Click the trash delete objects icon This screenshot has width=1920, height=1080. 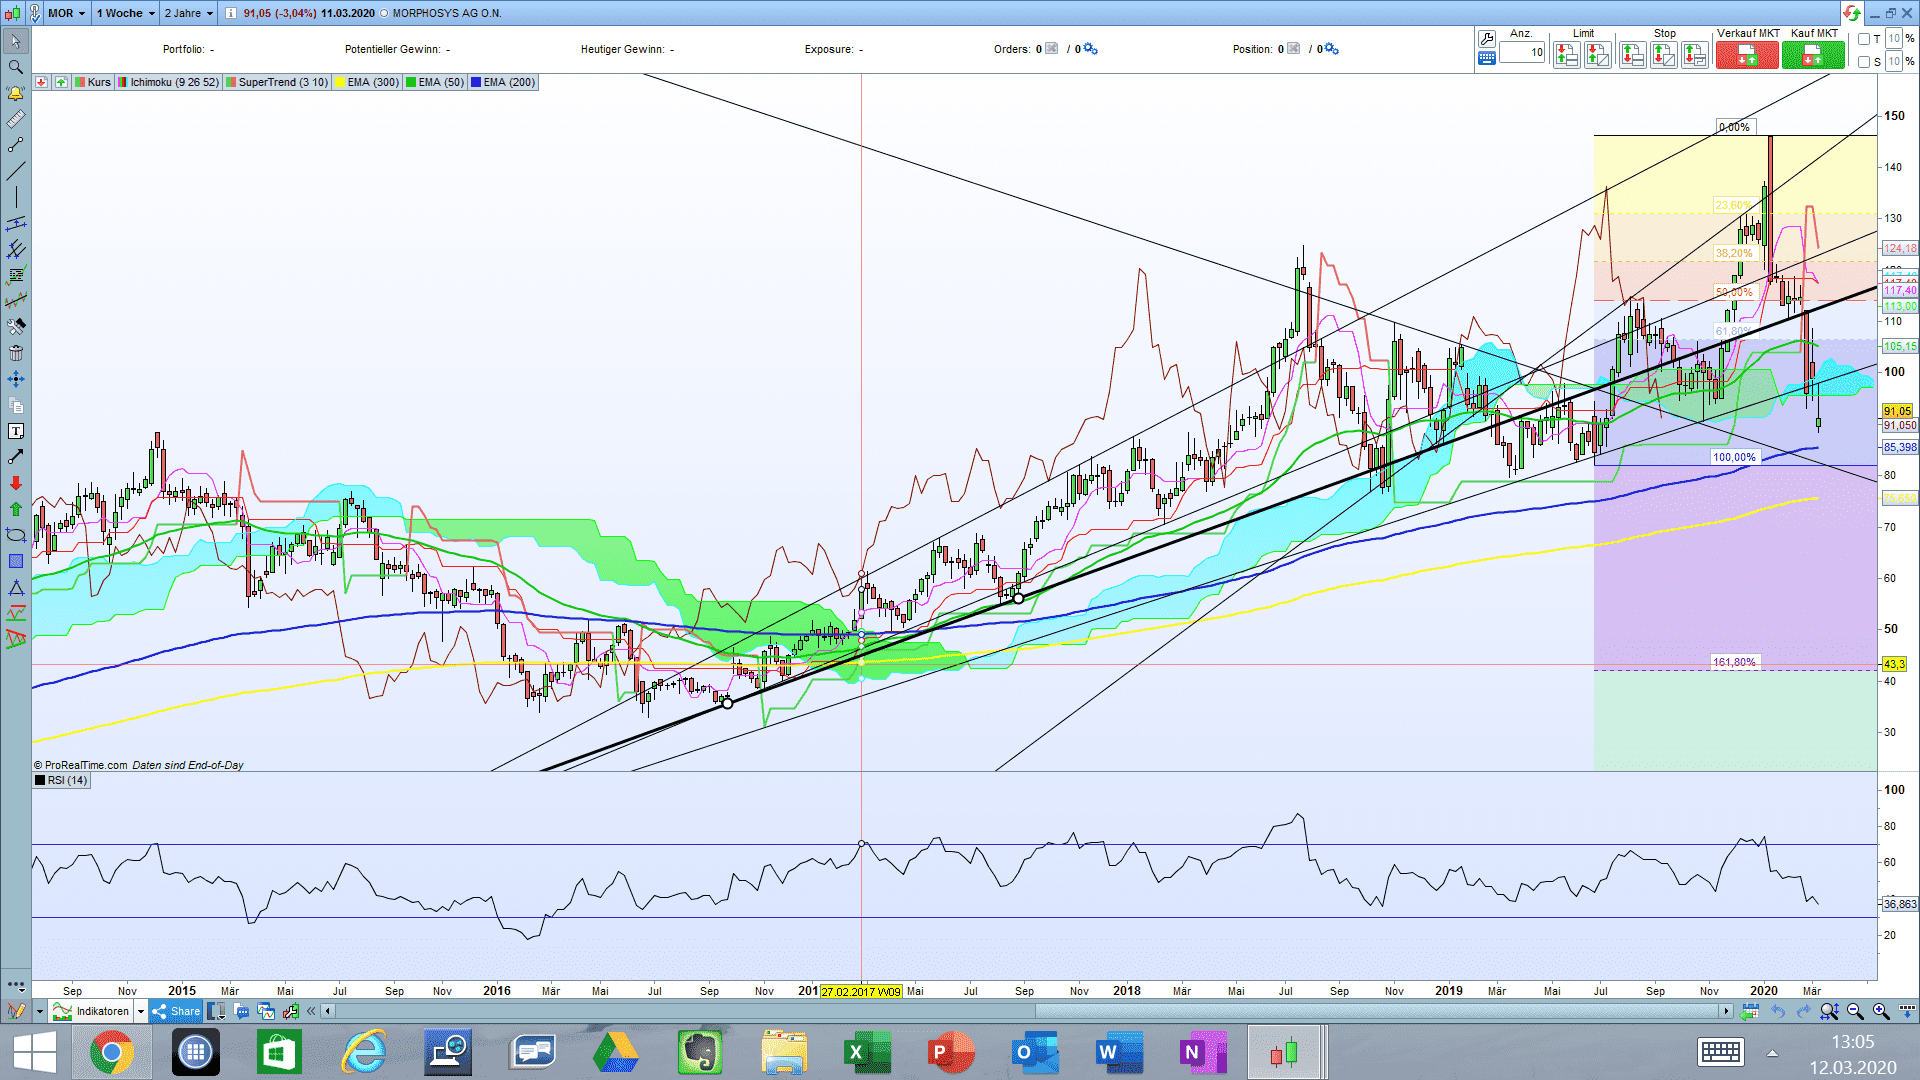point(15,353)
